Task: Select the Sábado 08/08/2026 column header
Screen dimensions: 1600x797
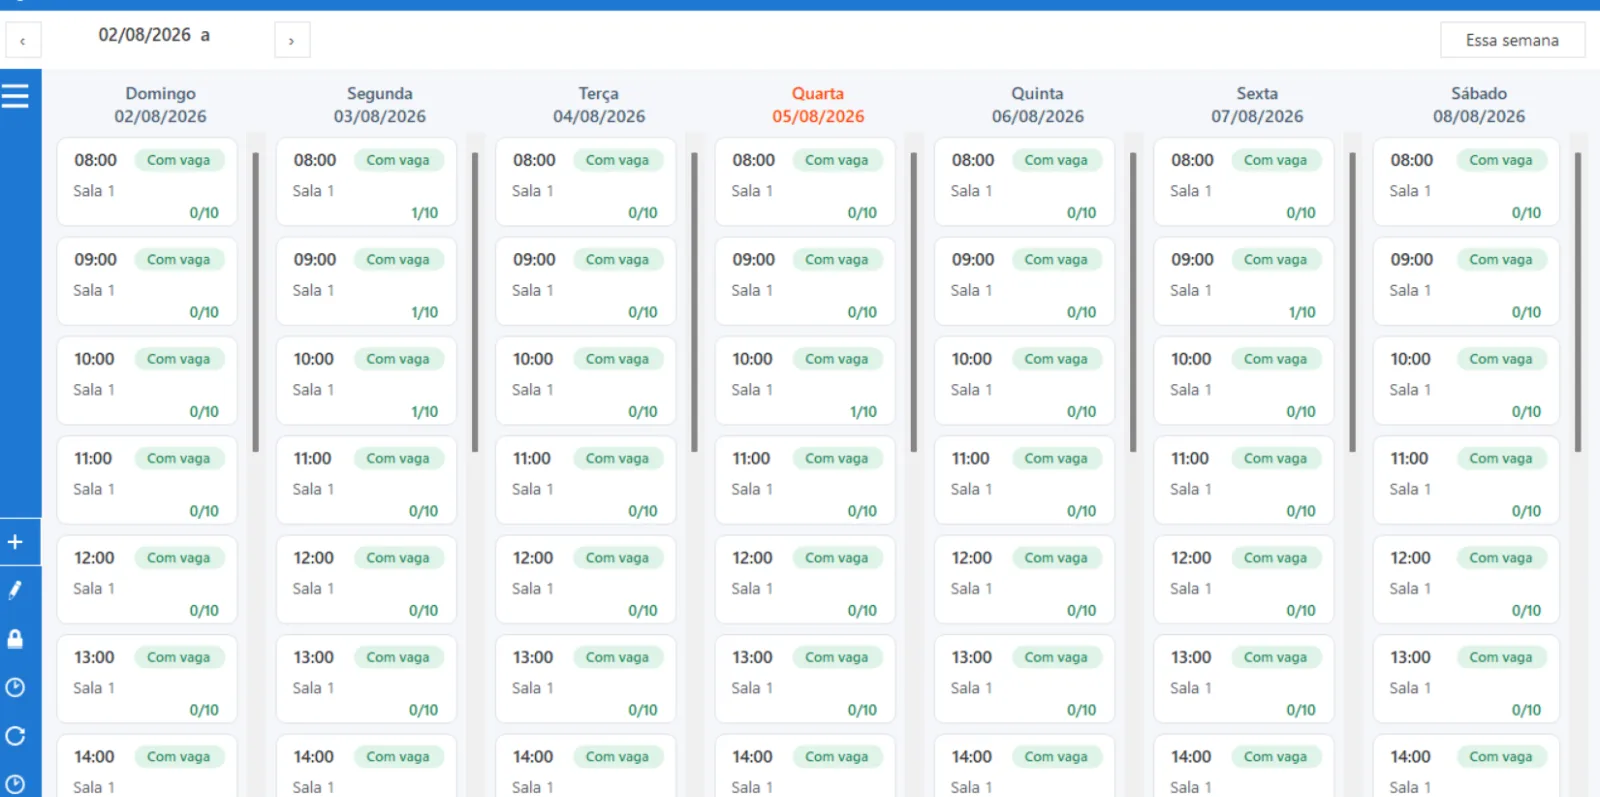Action: coord(1479,105)
